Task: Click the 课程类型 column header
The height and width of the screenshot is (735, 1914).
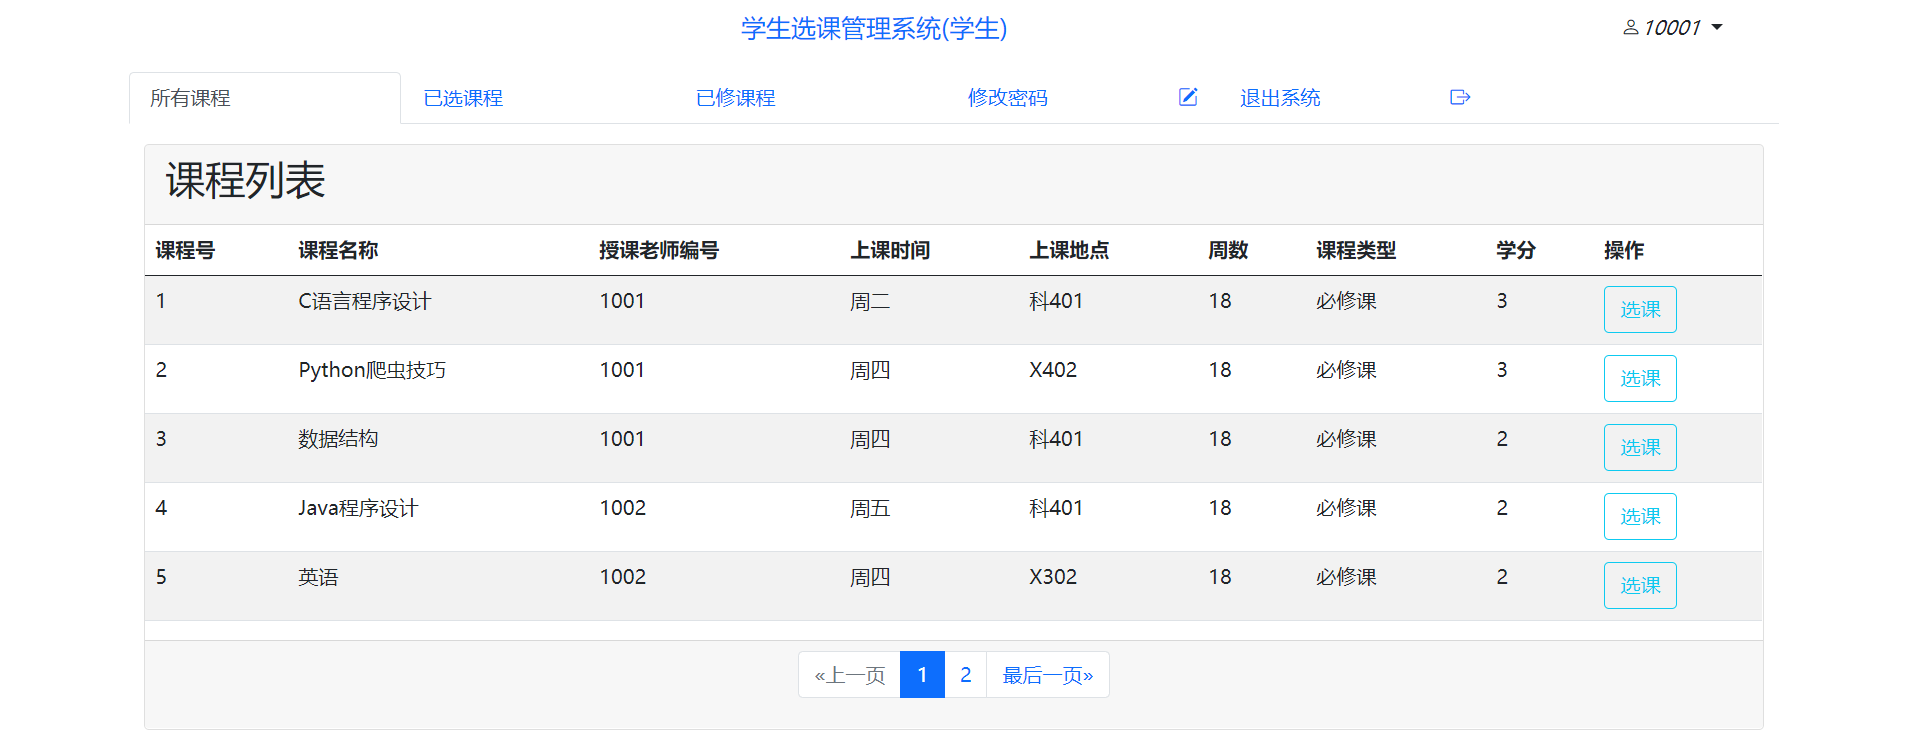Action: pos(1356,250)
